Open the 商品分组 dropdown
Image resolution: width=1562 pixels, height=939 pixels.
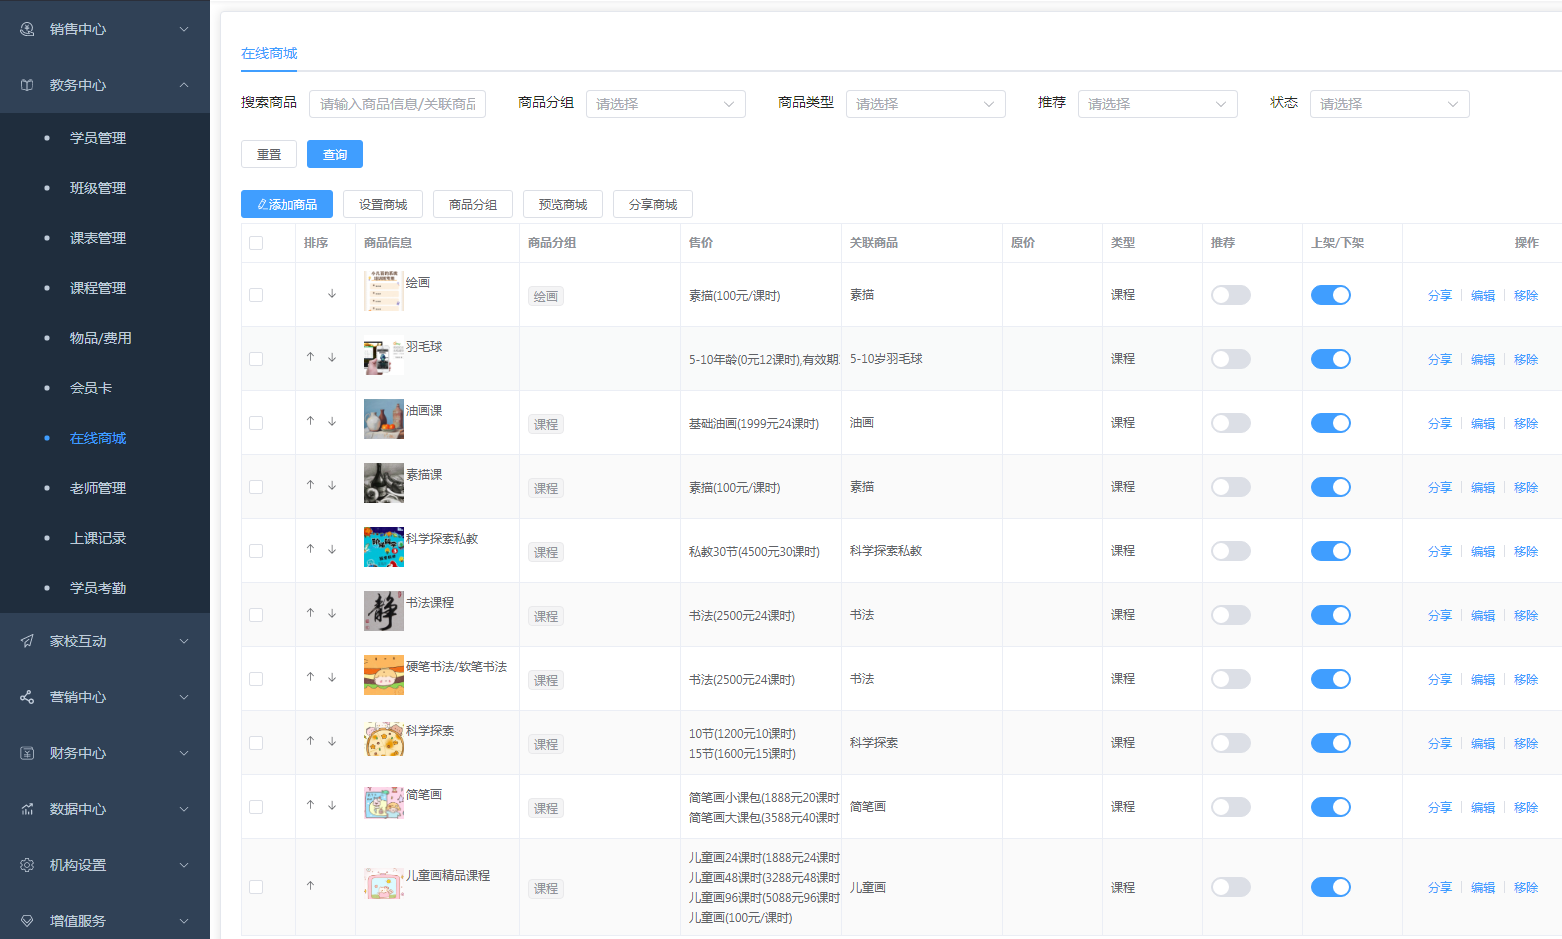[666, 104]
